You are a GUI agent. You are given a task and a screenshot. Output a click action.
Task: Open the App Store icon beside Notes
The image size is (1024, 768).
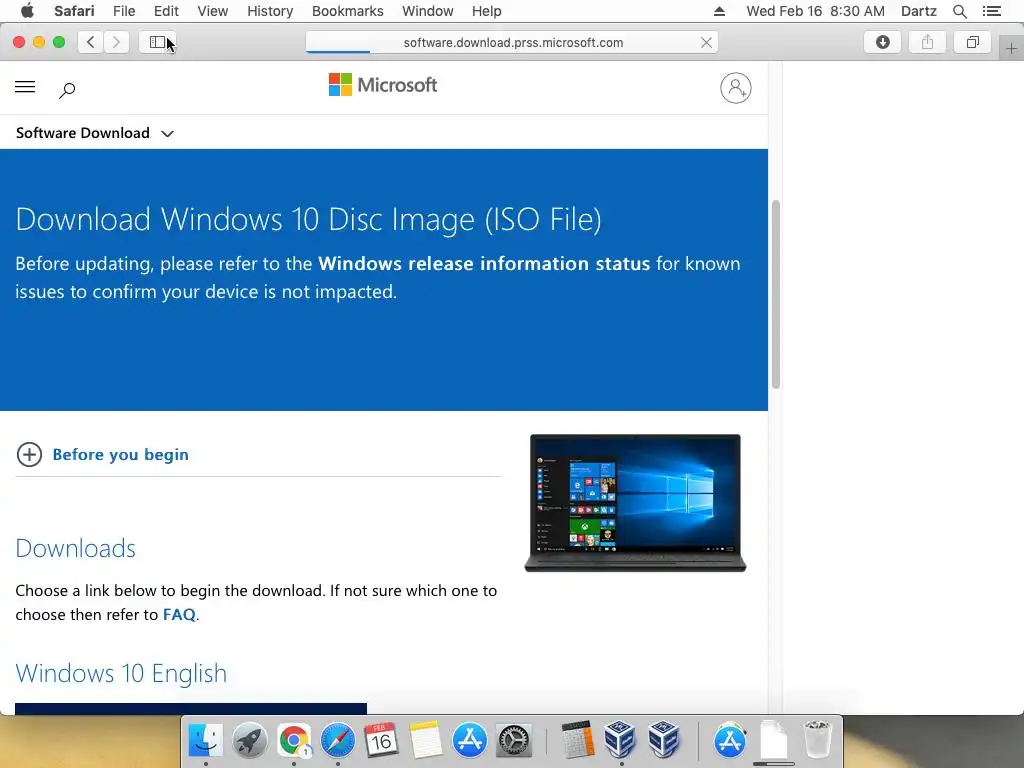coord(470,741)
